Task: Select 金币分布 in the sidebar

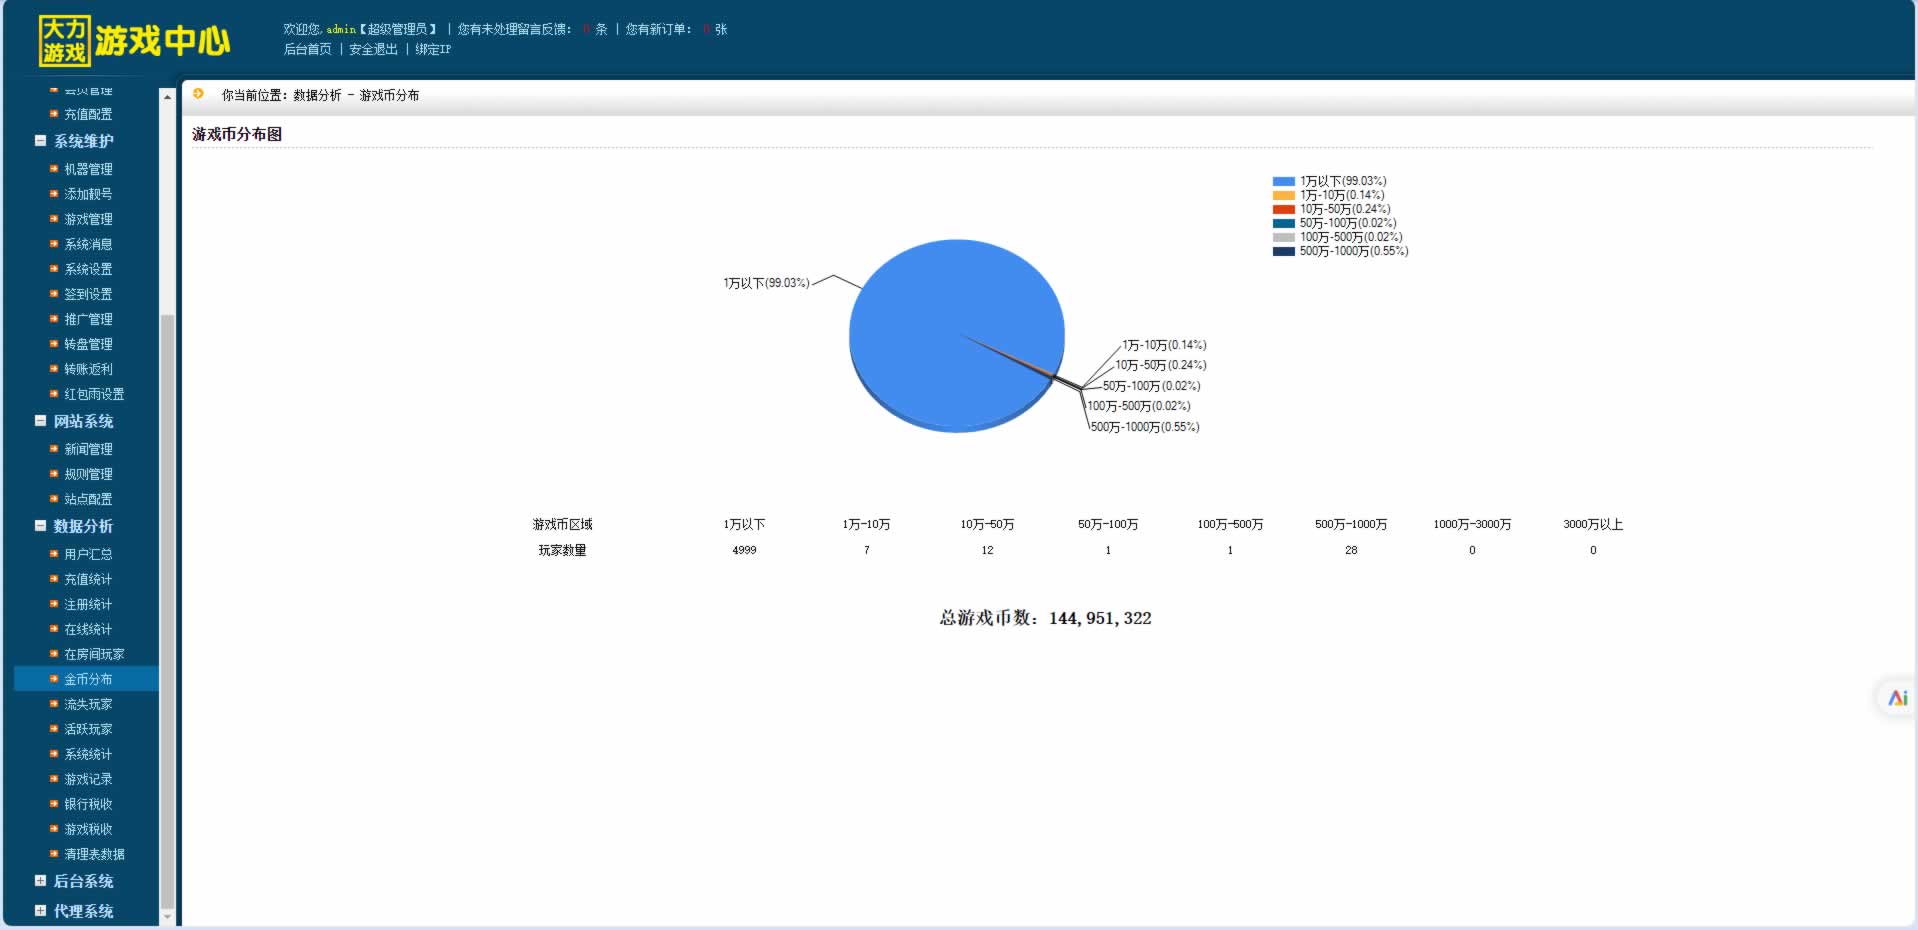Action: 88,679
